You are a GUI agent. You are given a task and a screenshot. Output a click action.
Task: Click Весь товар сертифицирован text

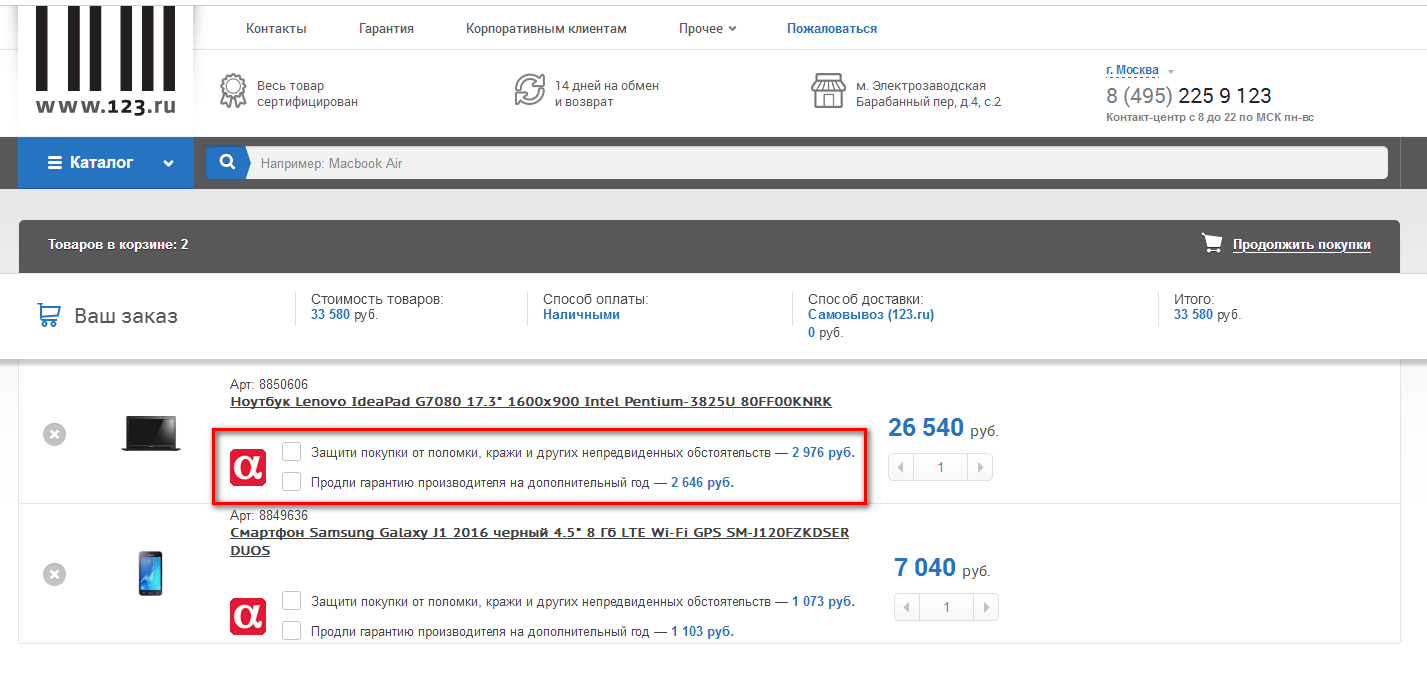(x=307, y=94)
